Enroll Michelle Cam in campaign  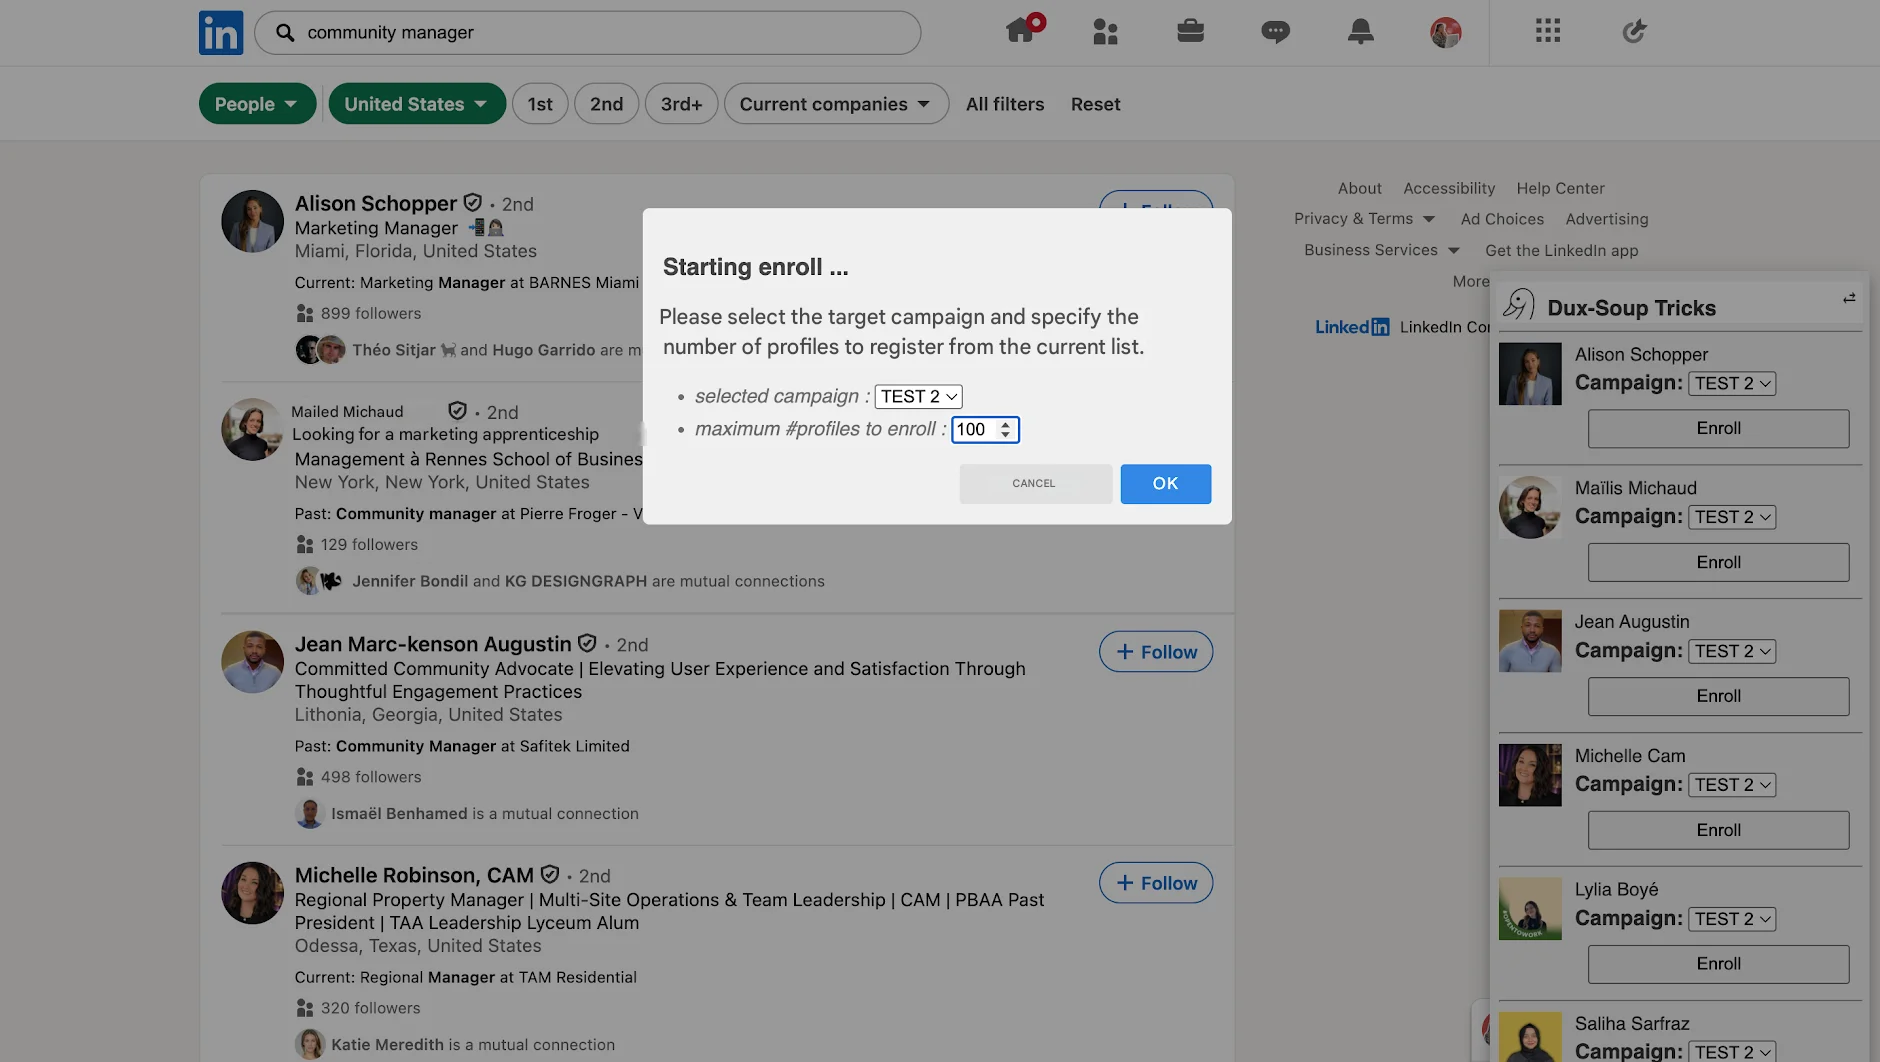point(1718,830)
